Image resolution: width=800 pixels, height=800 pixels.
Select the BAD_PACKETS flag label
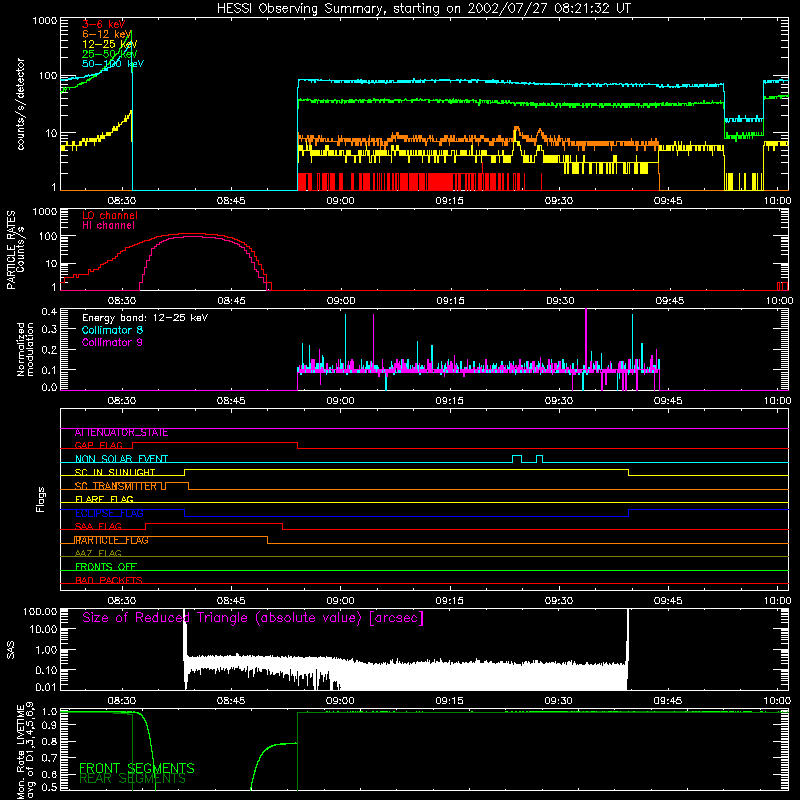[x=109, y=581]
